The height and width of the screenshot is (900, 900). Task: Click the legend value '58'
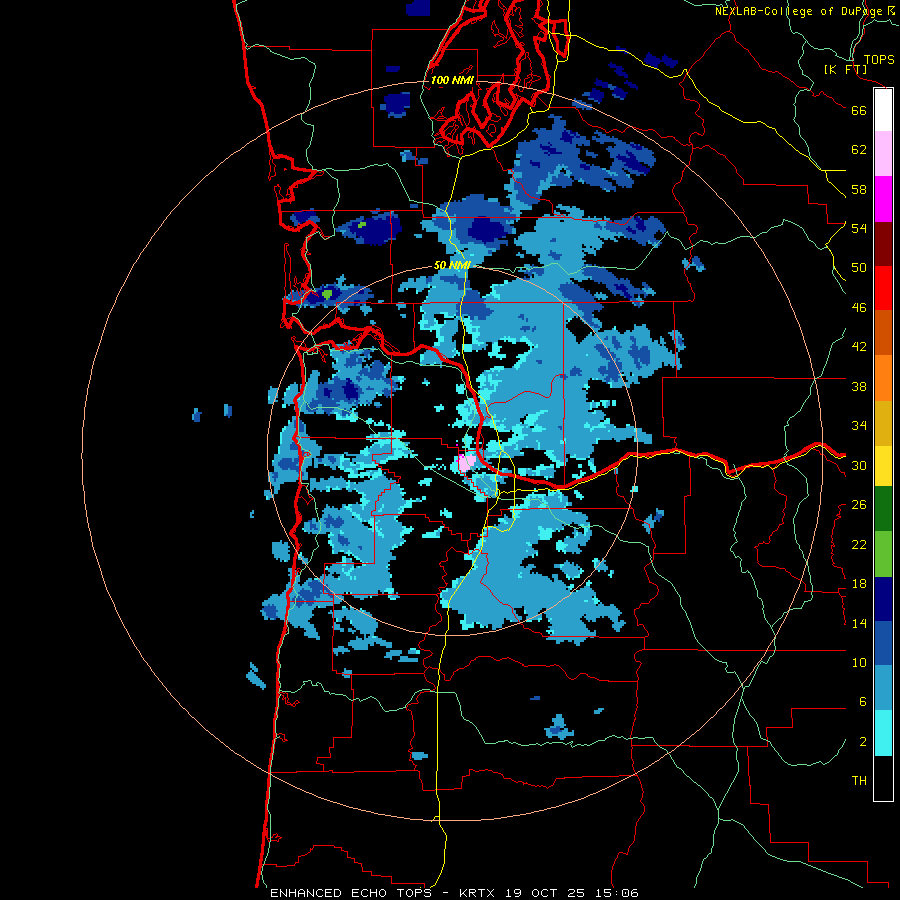[859, 189]
